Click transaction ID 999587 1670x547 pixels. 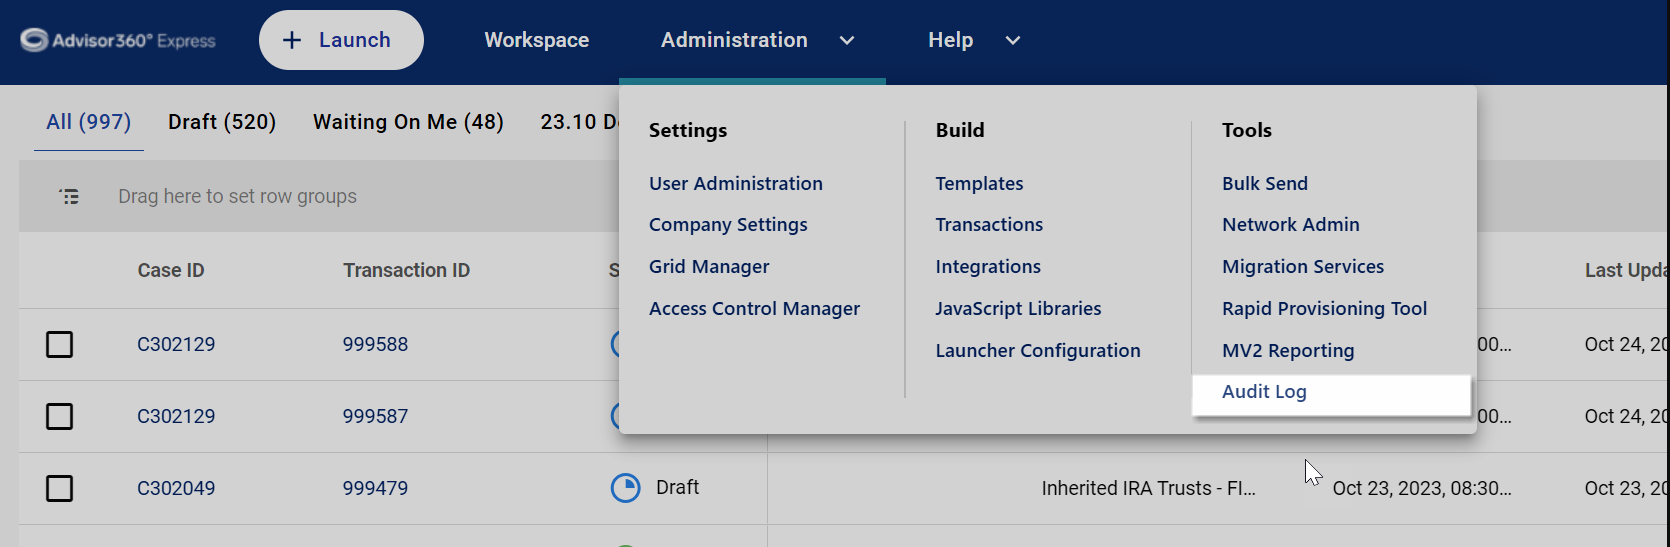tap(375, 416)
